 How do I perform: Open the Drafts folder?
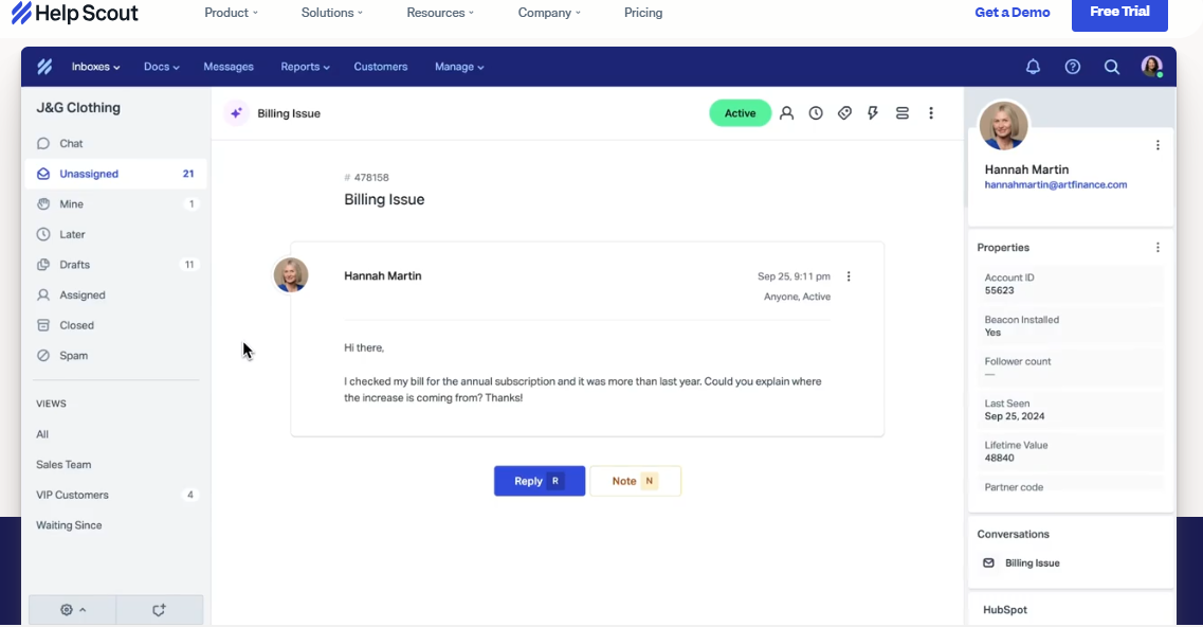[x=115, y=265]
